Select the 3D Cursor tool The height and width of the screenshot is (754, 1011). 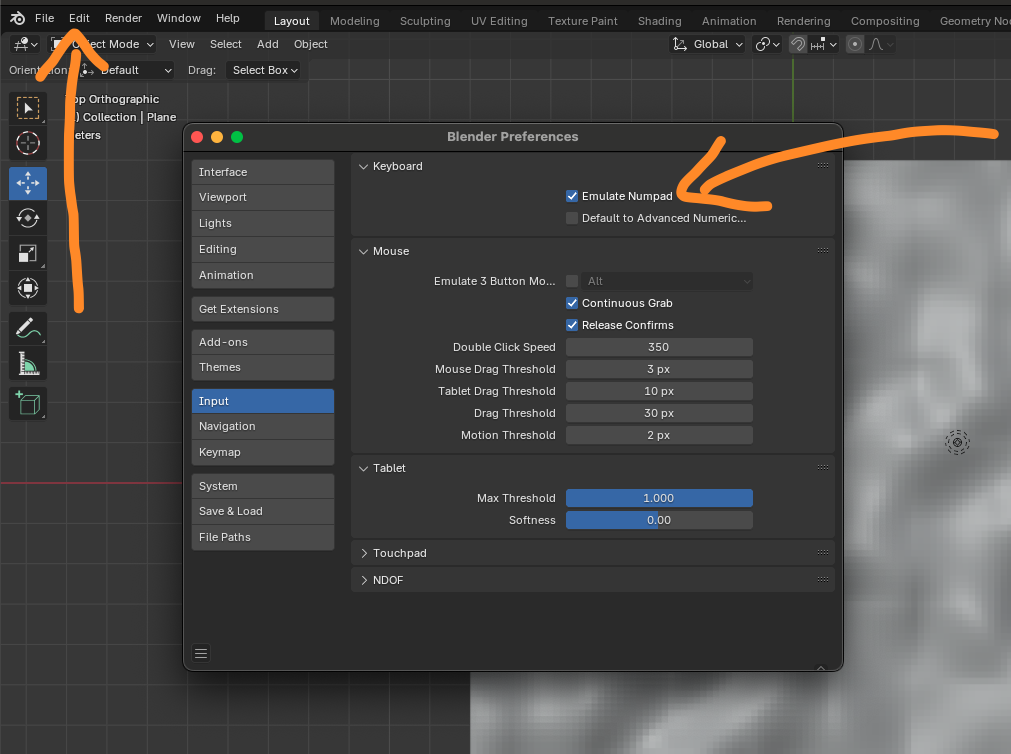28,143
